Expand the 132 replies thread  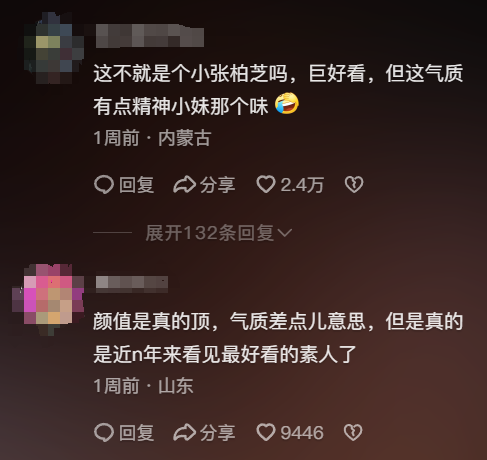pyautogui.click(x=219, y=233)
